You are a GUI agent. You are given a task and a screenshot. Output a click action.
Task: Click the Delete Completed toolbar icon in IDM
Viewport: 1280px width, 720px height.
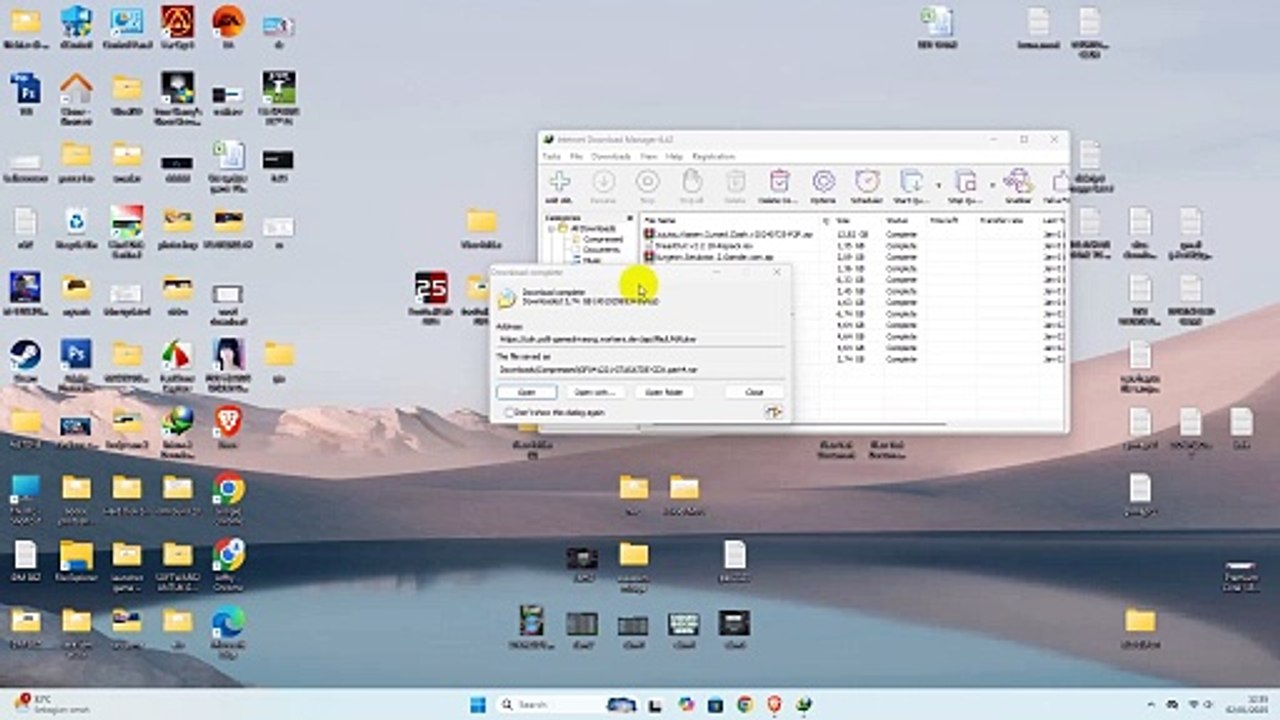(x=779, y=181)
